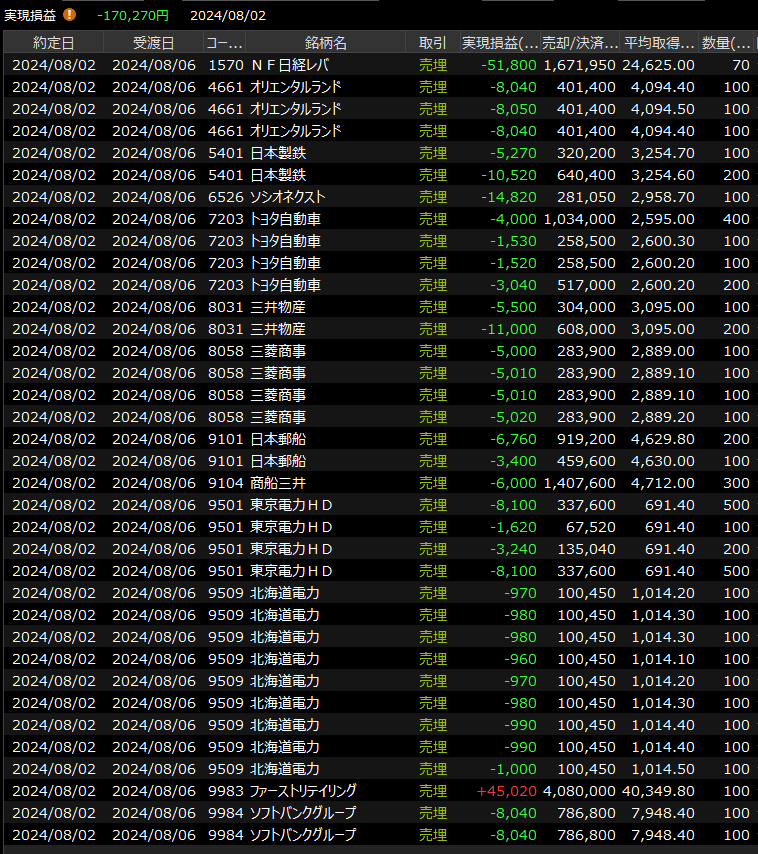The width and height of the screenshot is (758, 854).
Task: Click the +45,020 realized profit value
Action: tap(510, 791)
